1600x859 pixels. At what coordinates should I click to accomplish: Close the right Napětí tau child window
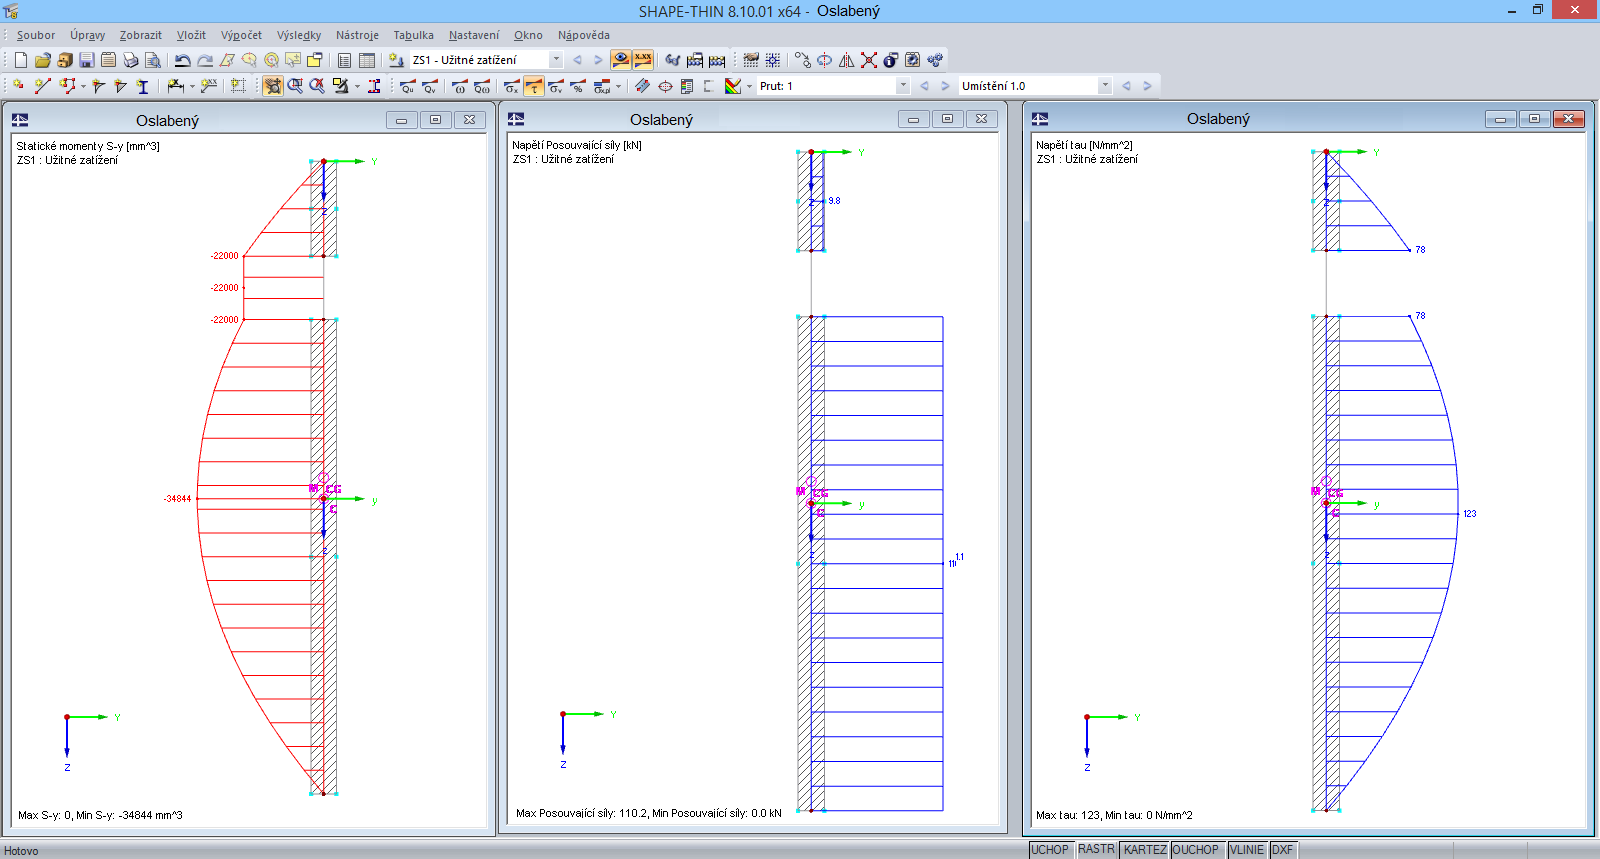(x=1568, y=119)
